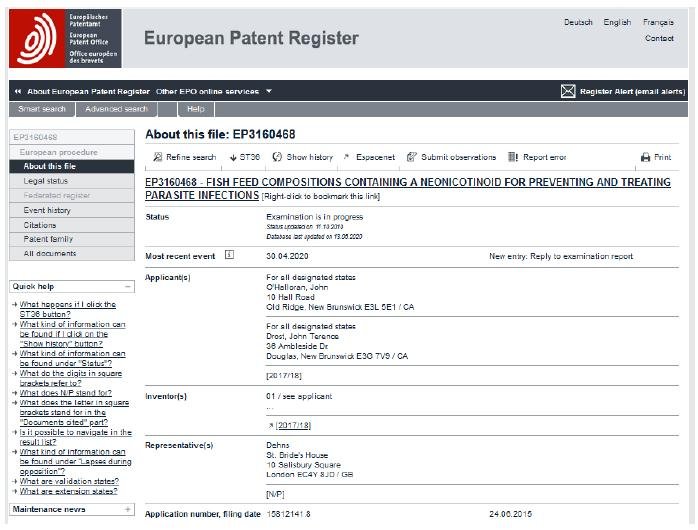Viewport: 698px width, 530px height.
Task: Print the page with the Print icon
Action: [x=646, y=157]
